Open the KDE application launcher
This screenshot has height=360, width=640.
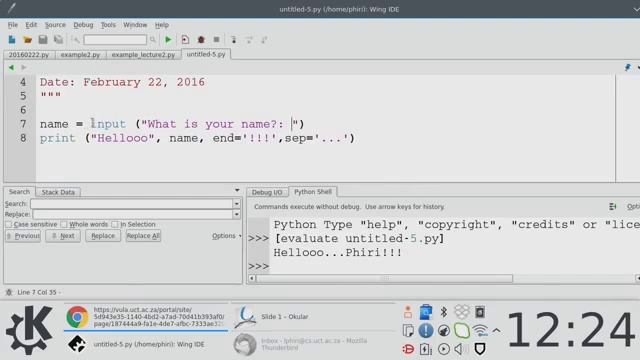[x=29, y=330]
